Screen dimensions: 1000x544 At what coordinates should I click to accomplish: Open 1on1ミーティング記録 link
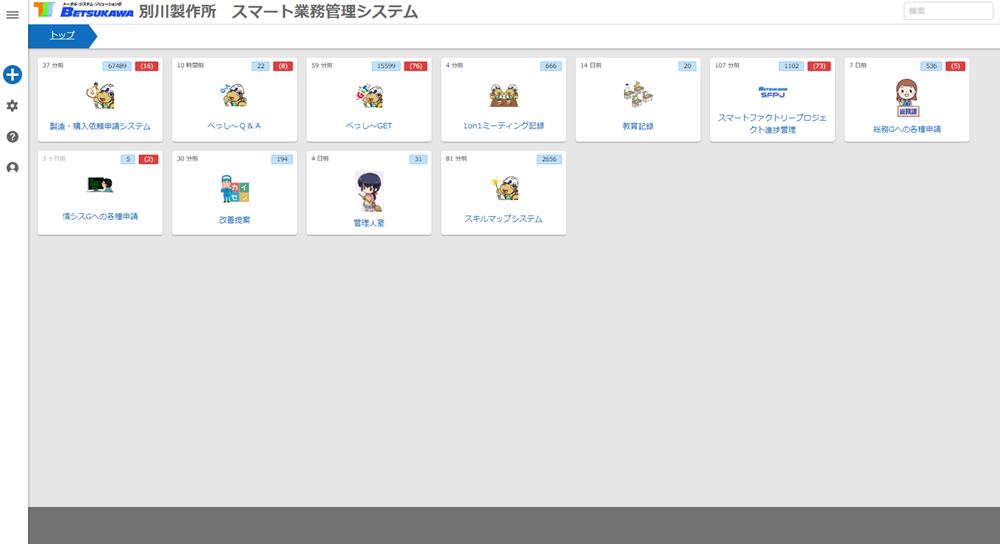tap(503, 127)
